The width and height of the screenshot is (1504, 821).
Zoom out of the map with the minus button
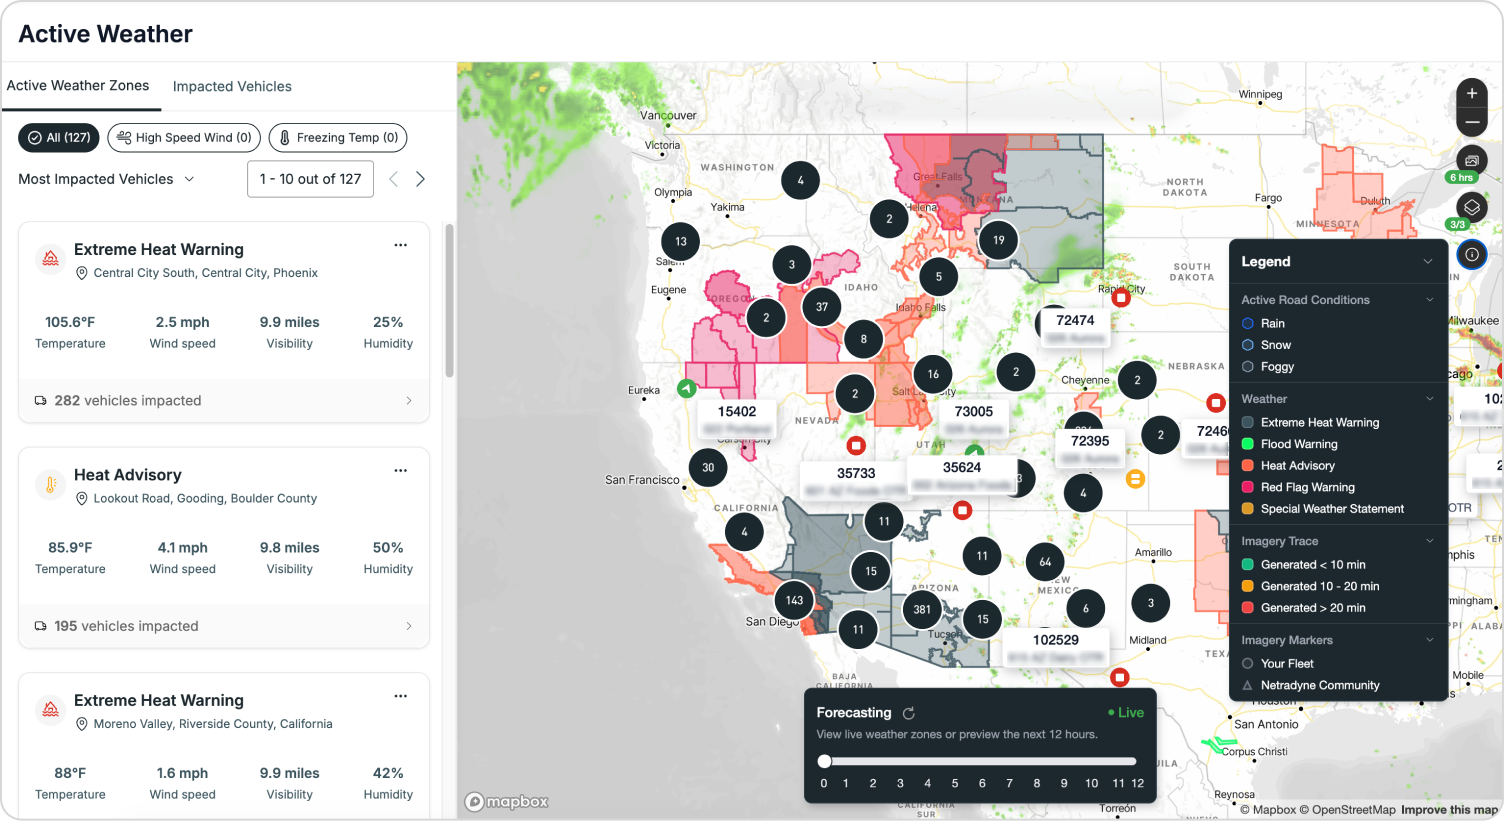coord(1471,122)
